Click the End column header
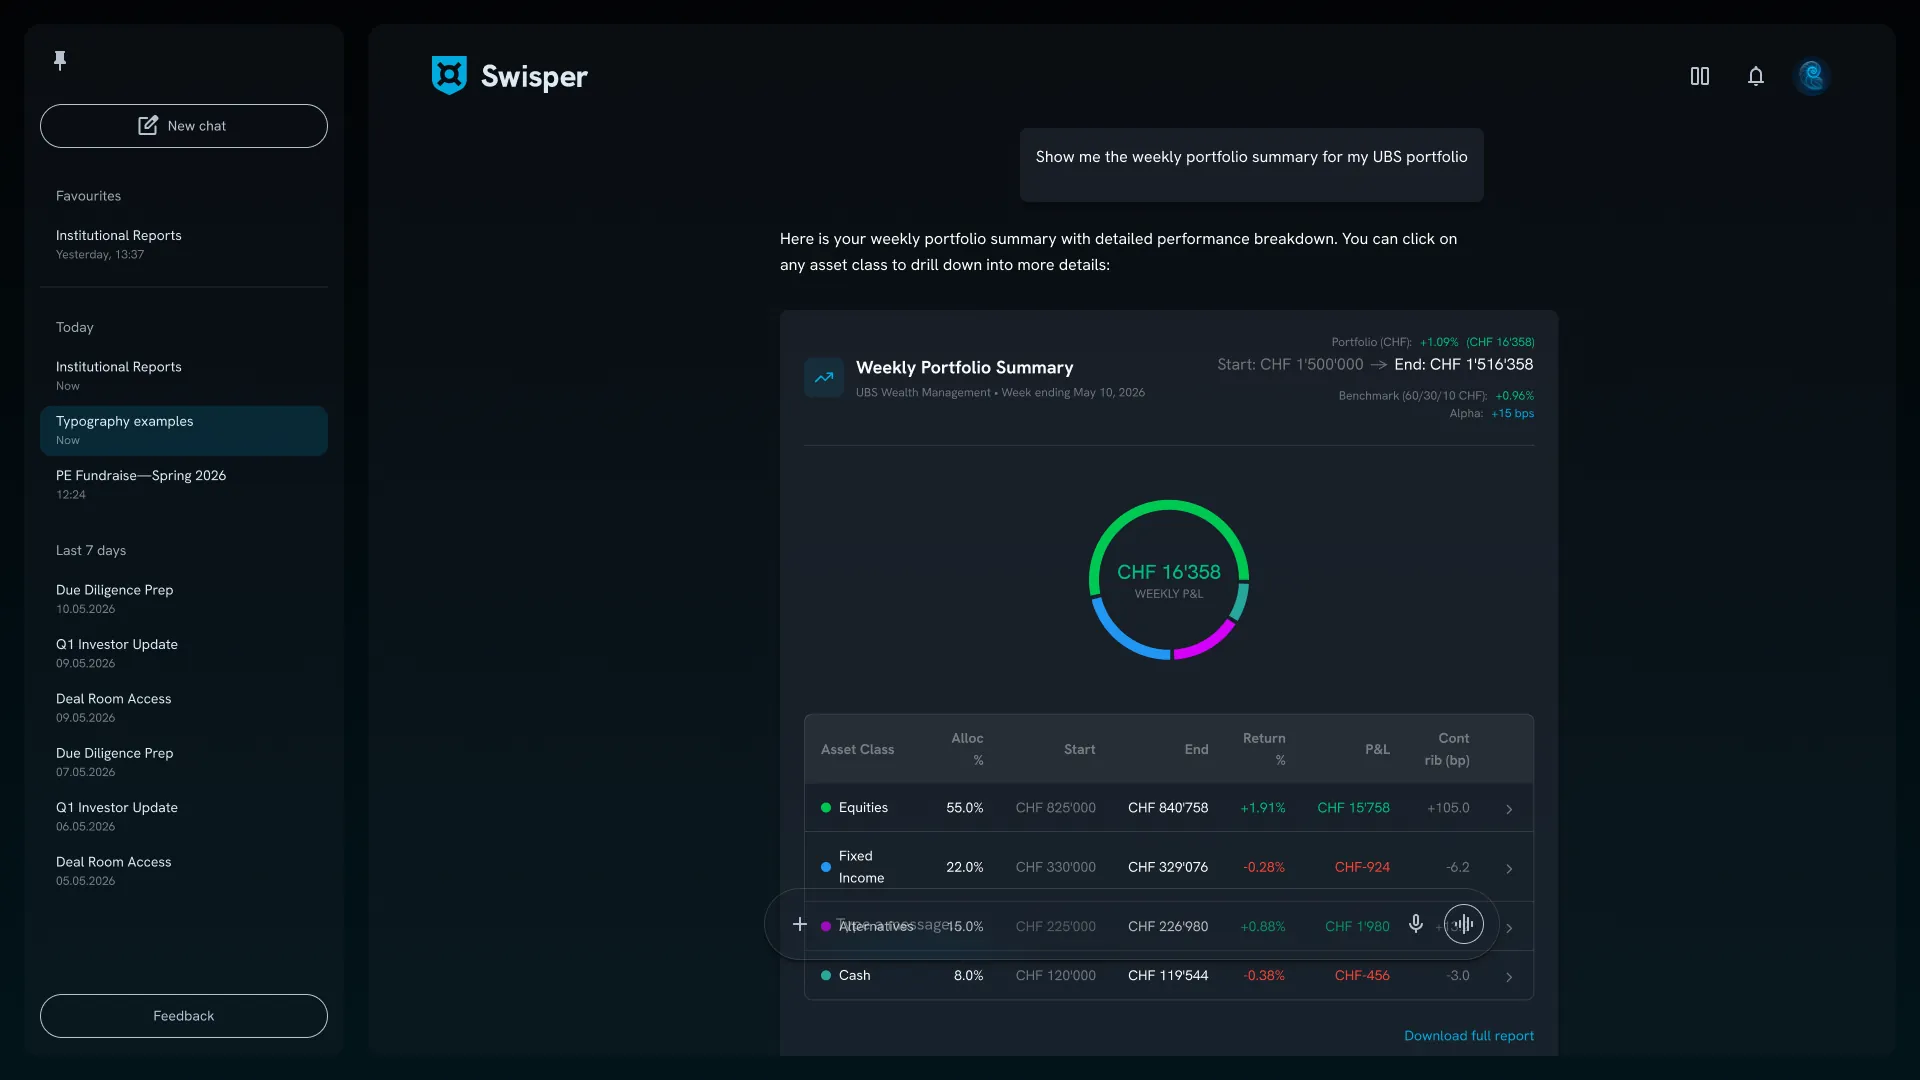Image resolution: width=1920 pixels, height=1080 pixels. point(1196,750)
